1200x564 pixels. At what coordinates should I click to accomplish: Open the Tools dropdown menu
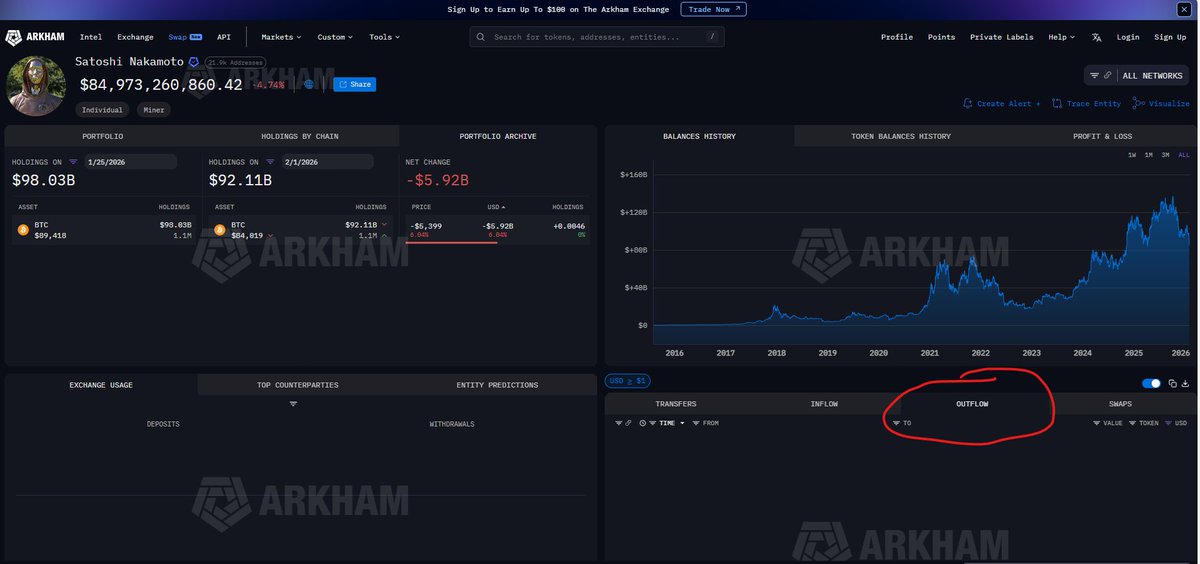tap(384, 37)
